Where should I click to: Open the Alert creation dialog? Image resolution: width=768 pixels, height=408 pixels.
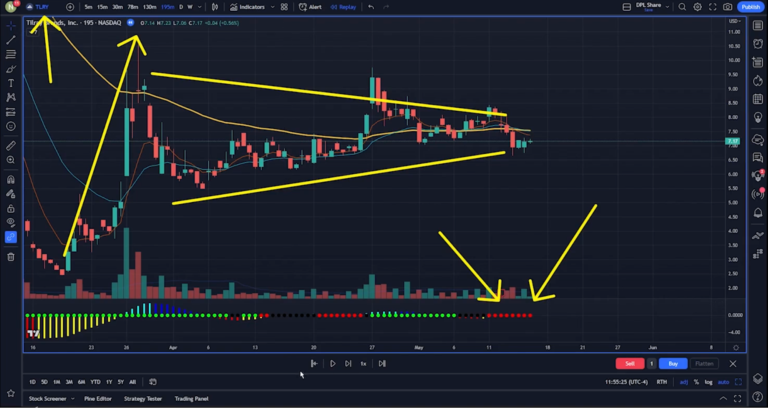tap(311, 7)
